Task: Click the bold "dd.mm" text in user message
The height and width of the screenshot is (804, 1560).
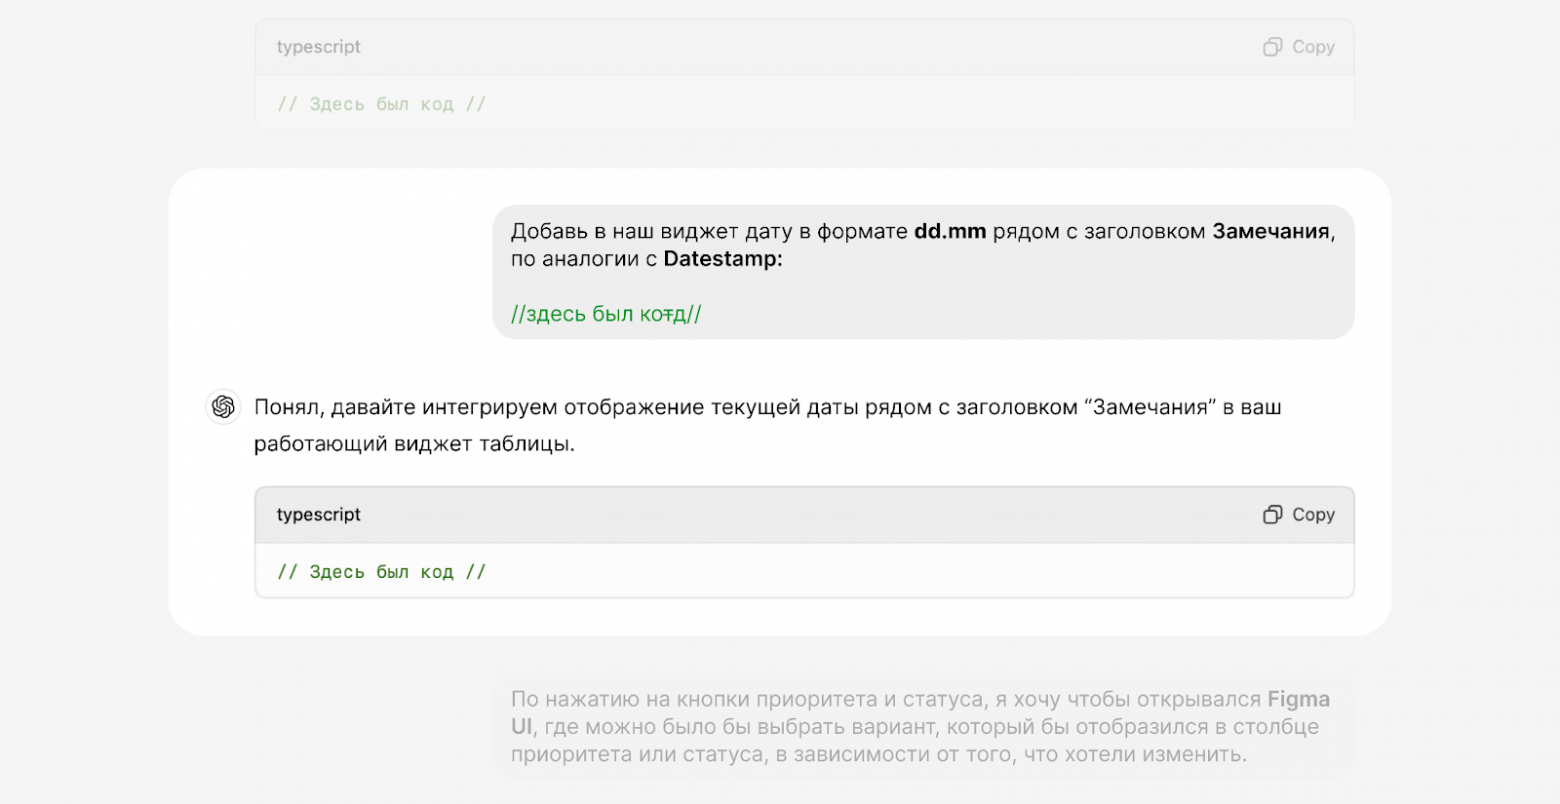Action: point(950,232)
